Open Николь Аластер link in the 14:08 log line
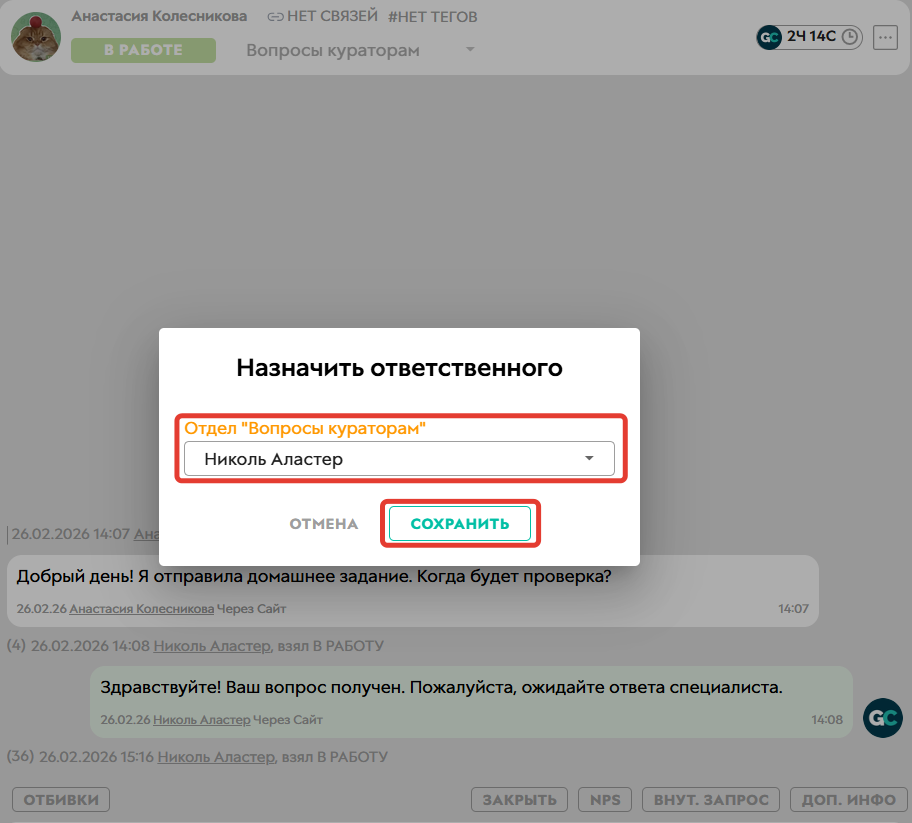 (212, 646)
